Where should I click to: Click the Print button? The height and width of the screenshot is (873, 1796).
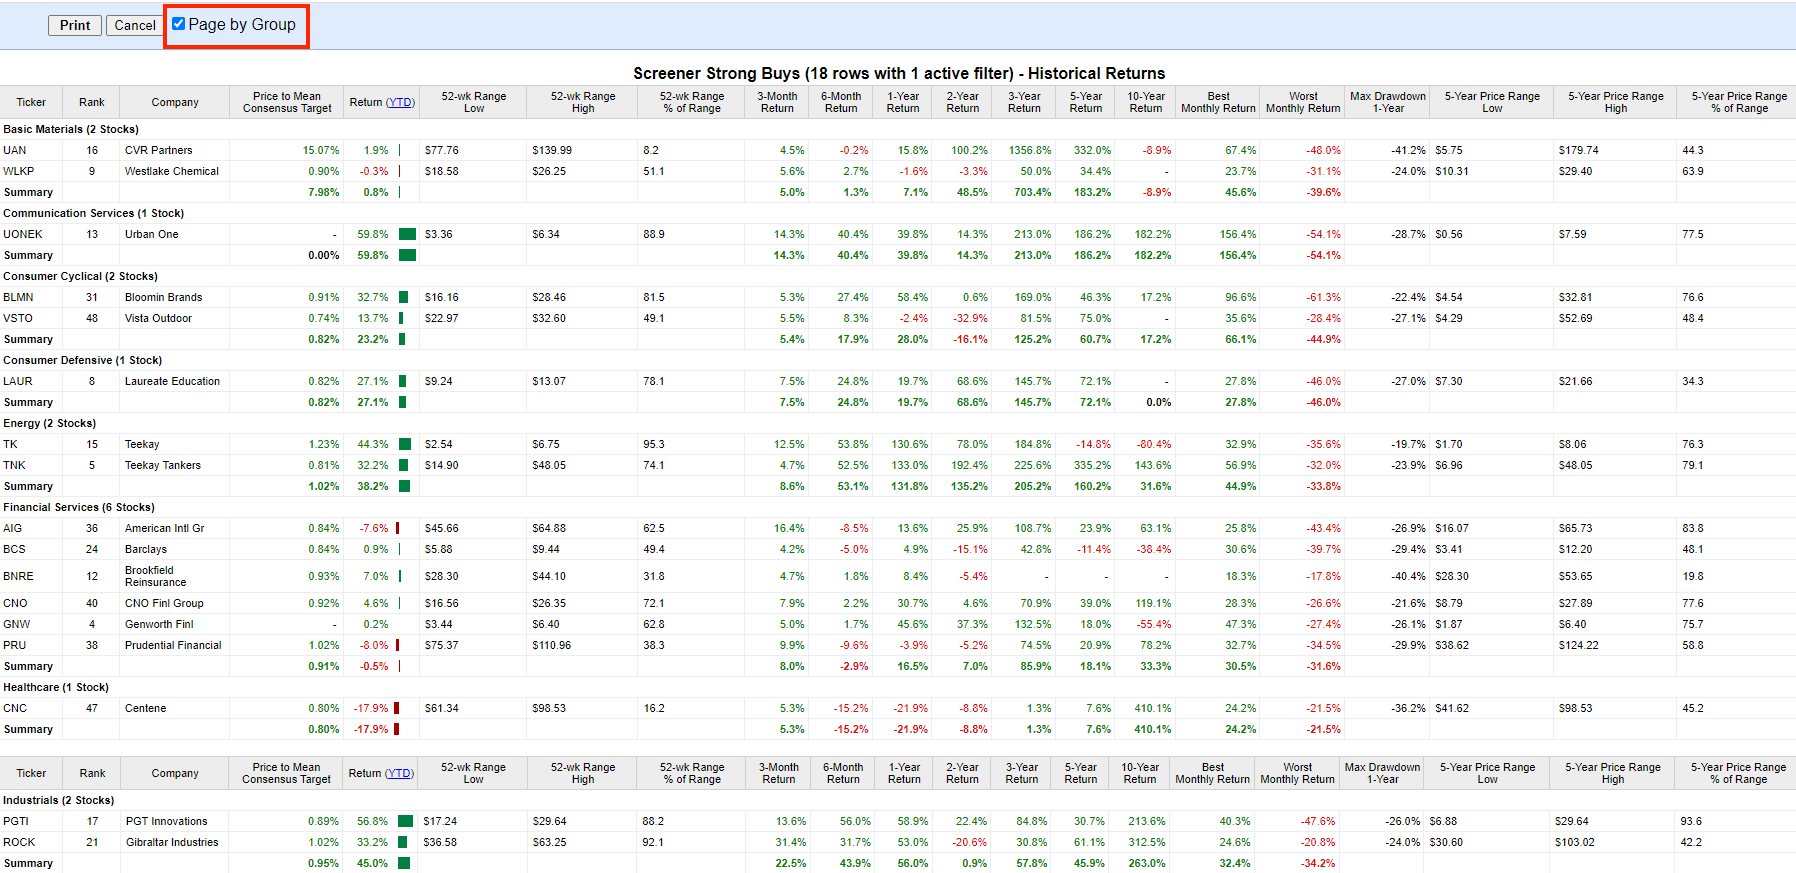coord(74,25)
